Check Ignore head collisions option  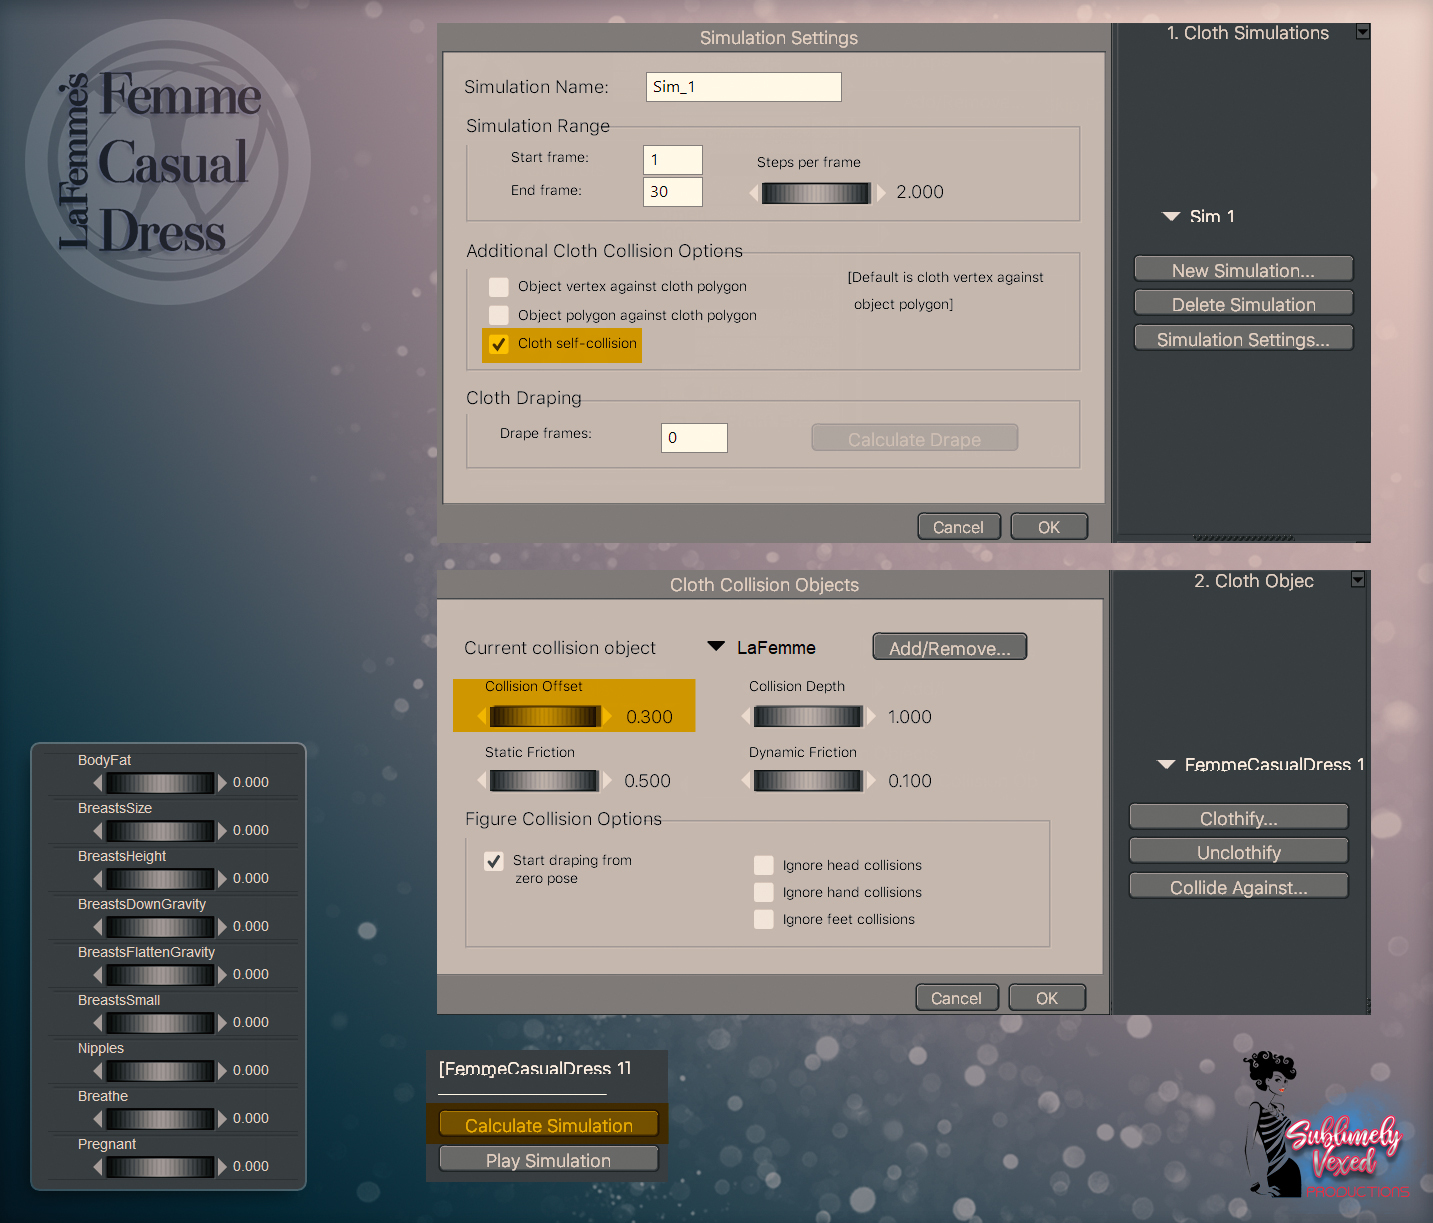[x=764, y=865]
